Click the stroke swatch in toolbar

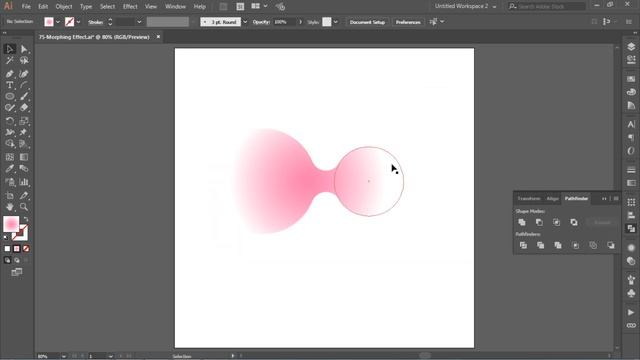click(x=20, y=233)
